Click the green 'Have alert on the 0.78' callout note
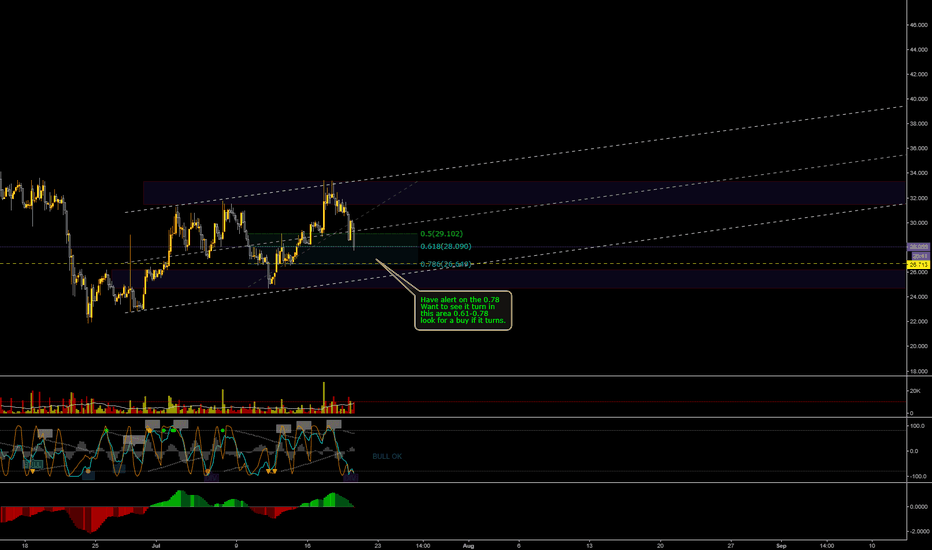Viewport: 932px width, 550px height. 463,310
